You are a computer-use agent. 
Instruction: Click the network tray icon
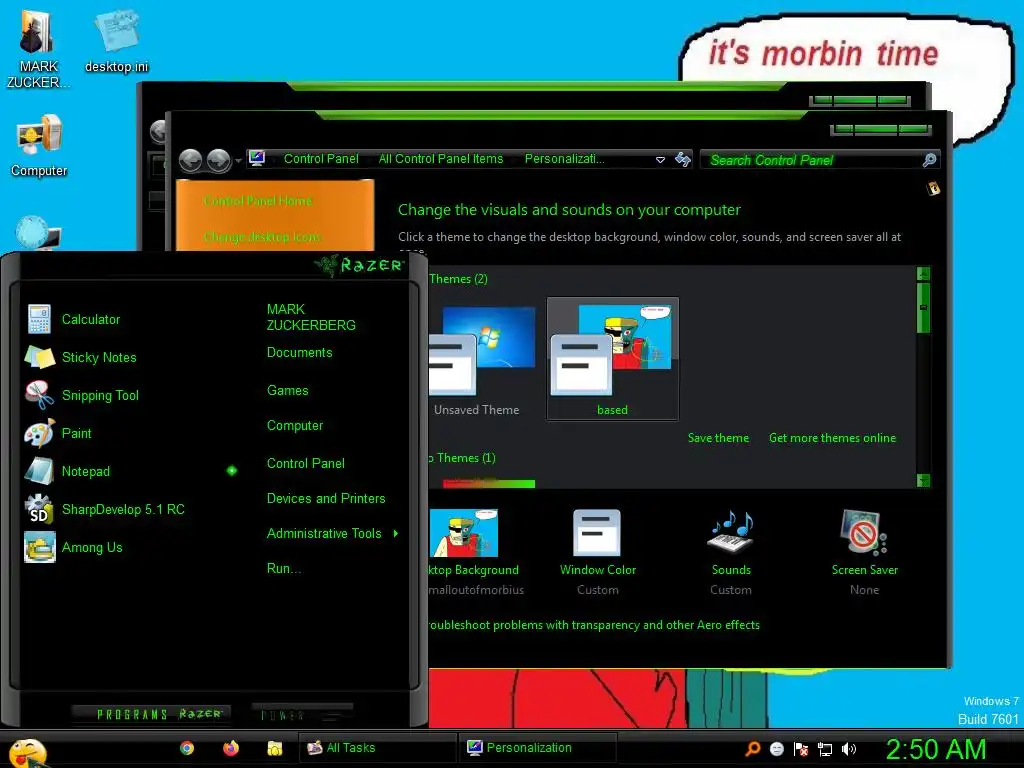825,749
